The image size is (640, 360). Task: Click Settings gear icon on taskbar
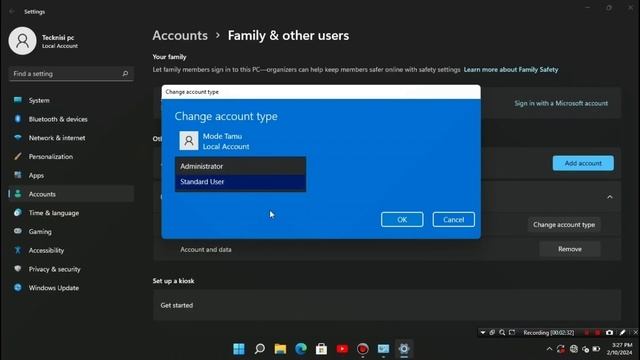coord(404,349)
